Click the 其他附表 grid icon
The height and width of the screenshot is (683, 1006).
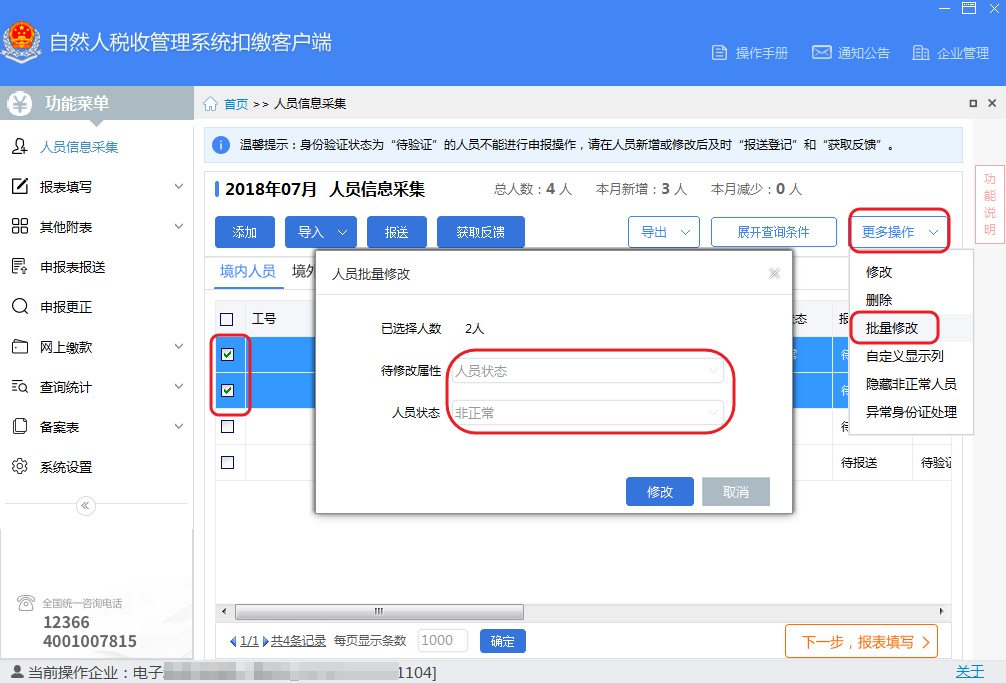20,226
